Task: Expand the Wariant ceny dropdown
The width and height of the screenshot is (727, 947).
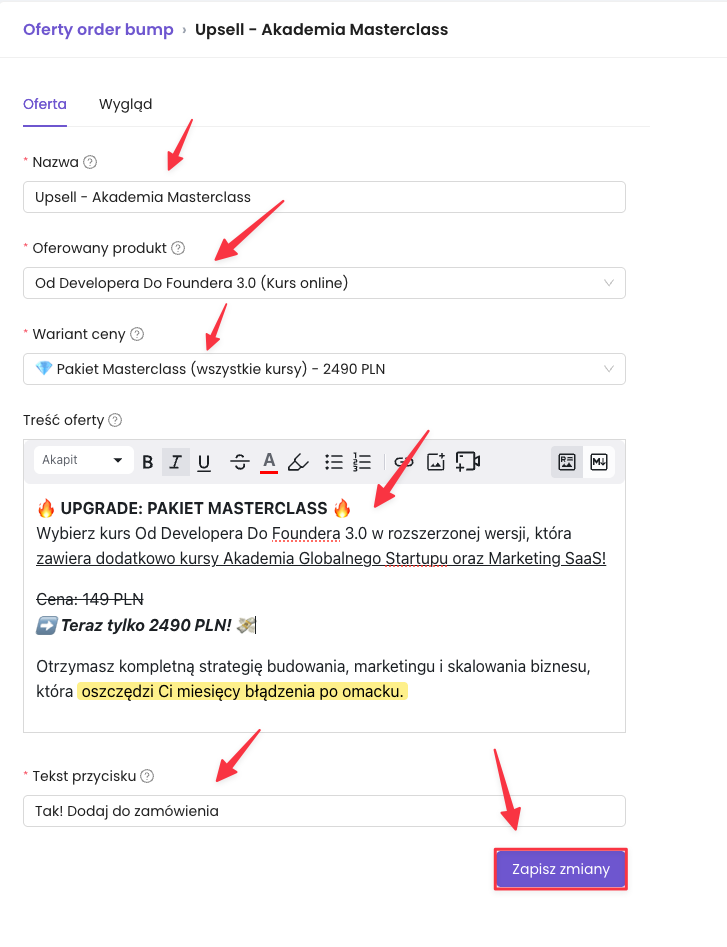Action: (x=324, y=369)
